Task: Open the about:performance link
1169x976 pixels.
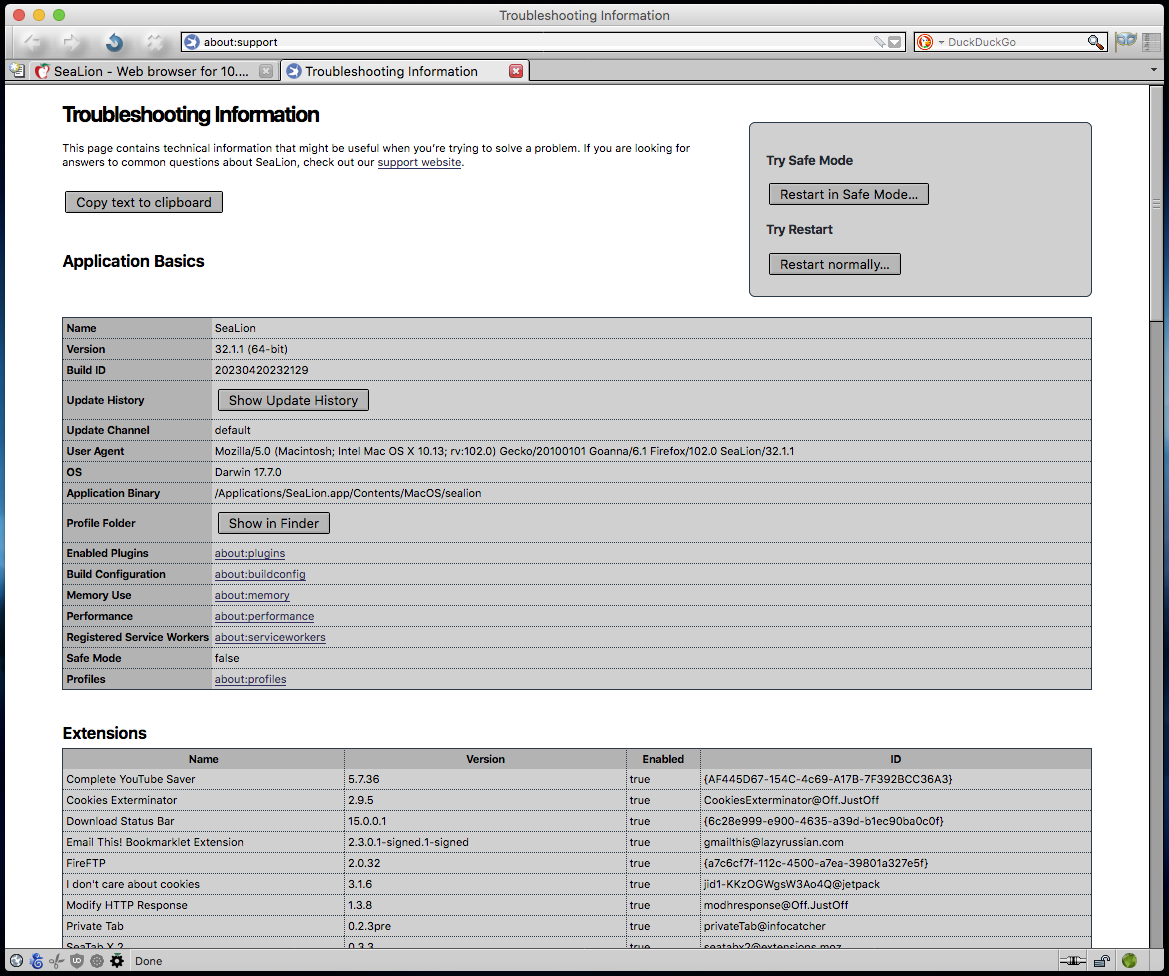Action: (264, 616)
